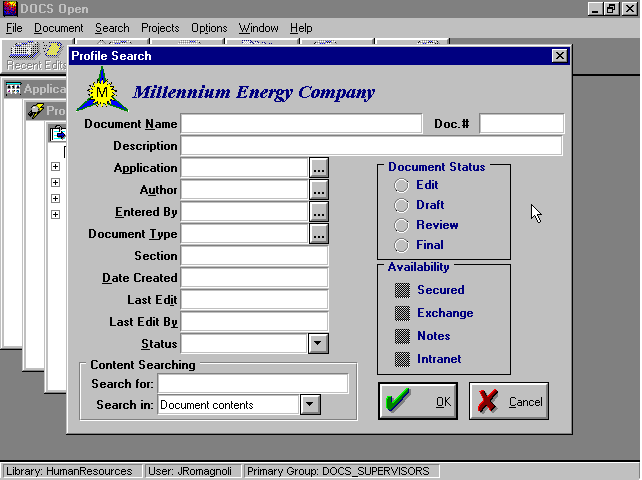Click the OK button with green checkmark
Screen dimensions: 642x480
coord(418,401)
